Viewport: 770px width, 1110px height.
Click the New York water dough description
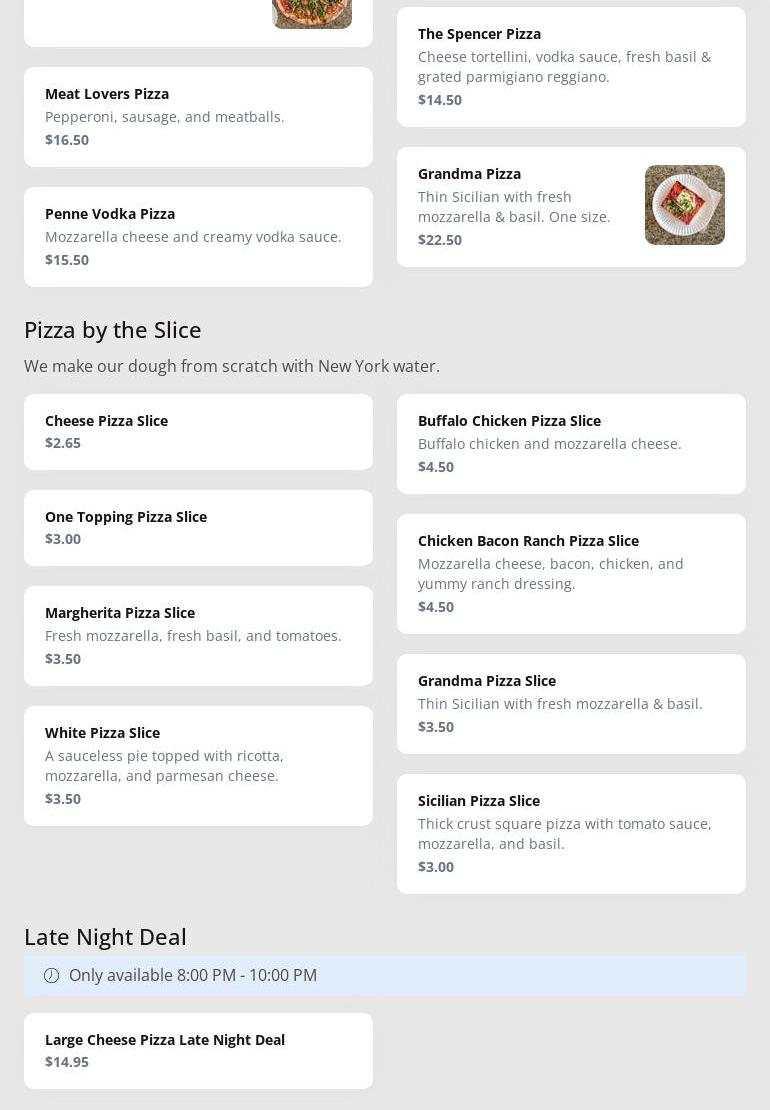point(232,366)
